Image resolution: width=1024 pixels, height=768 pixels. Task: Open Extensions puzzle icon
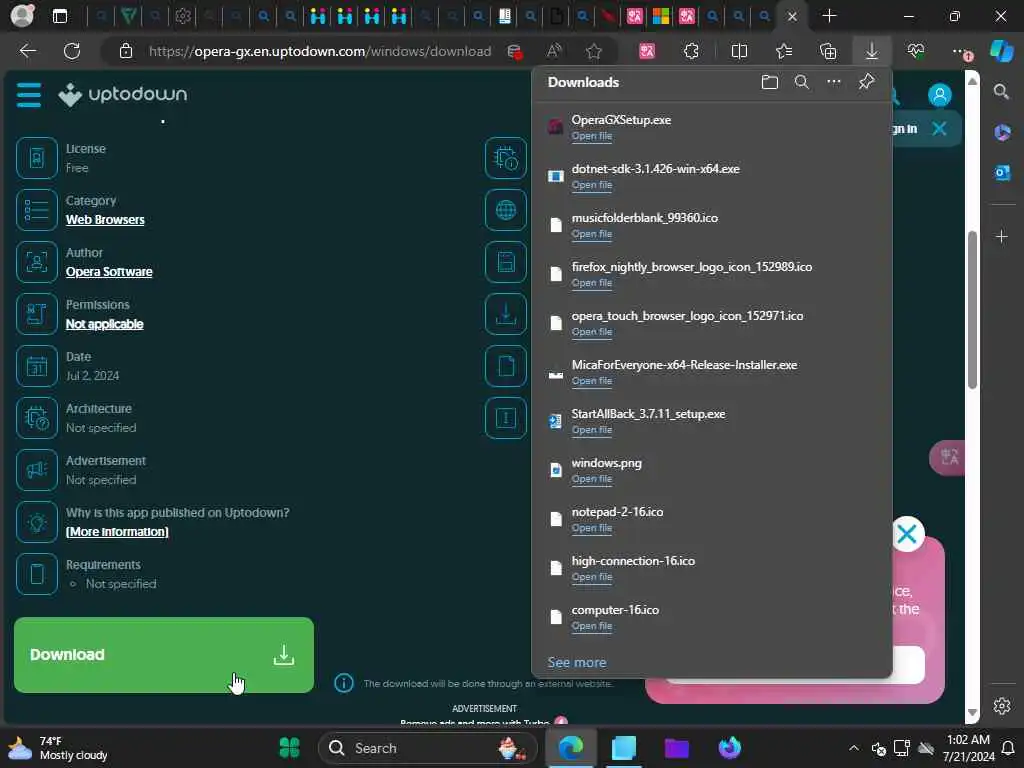point(691,51)
